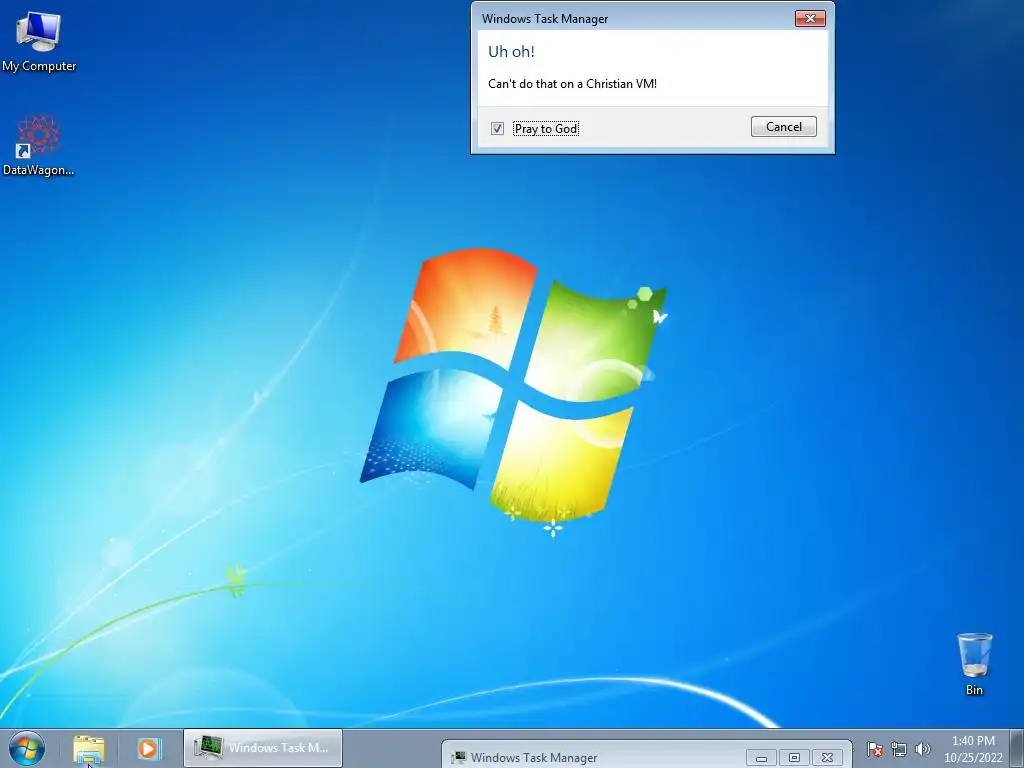
Task: Launch Windows Explorer from the taskbar
Action: (x=89, y=749)
